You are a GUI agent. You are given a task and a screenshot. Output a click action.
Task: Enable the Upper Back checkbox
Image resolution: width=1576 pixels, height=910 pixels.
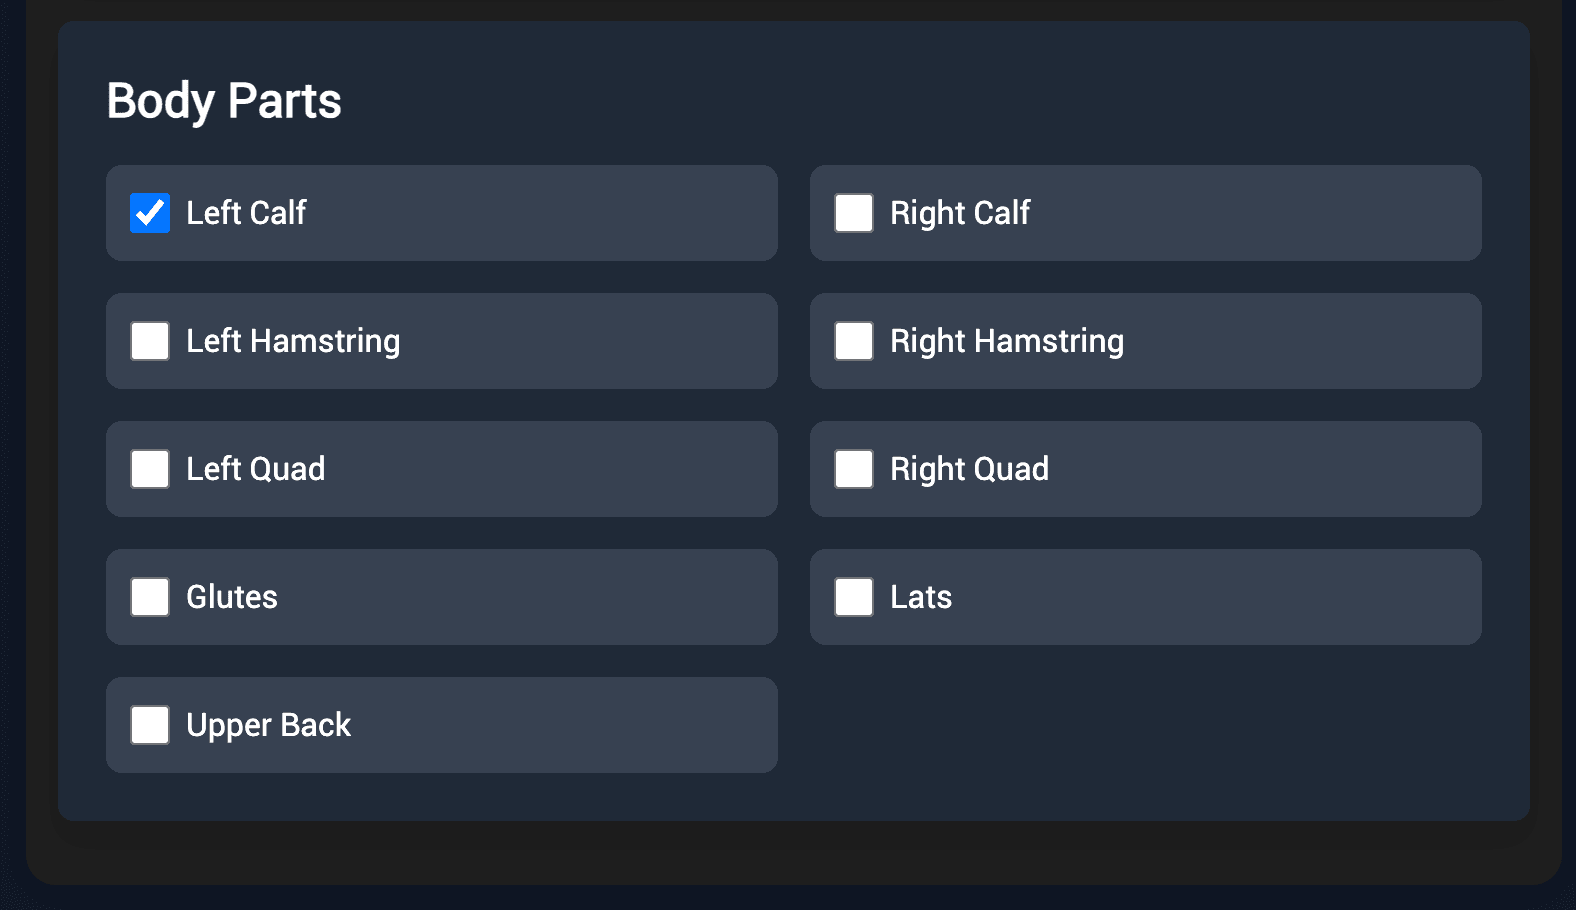pyautogui.click(x=149, y=725)
